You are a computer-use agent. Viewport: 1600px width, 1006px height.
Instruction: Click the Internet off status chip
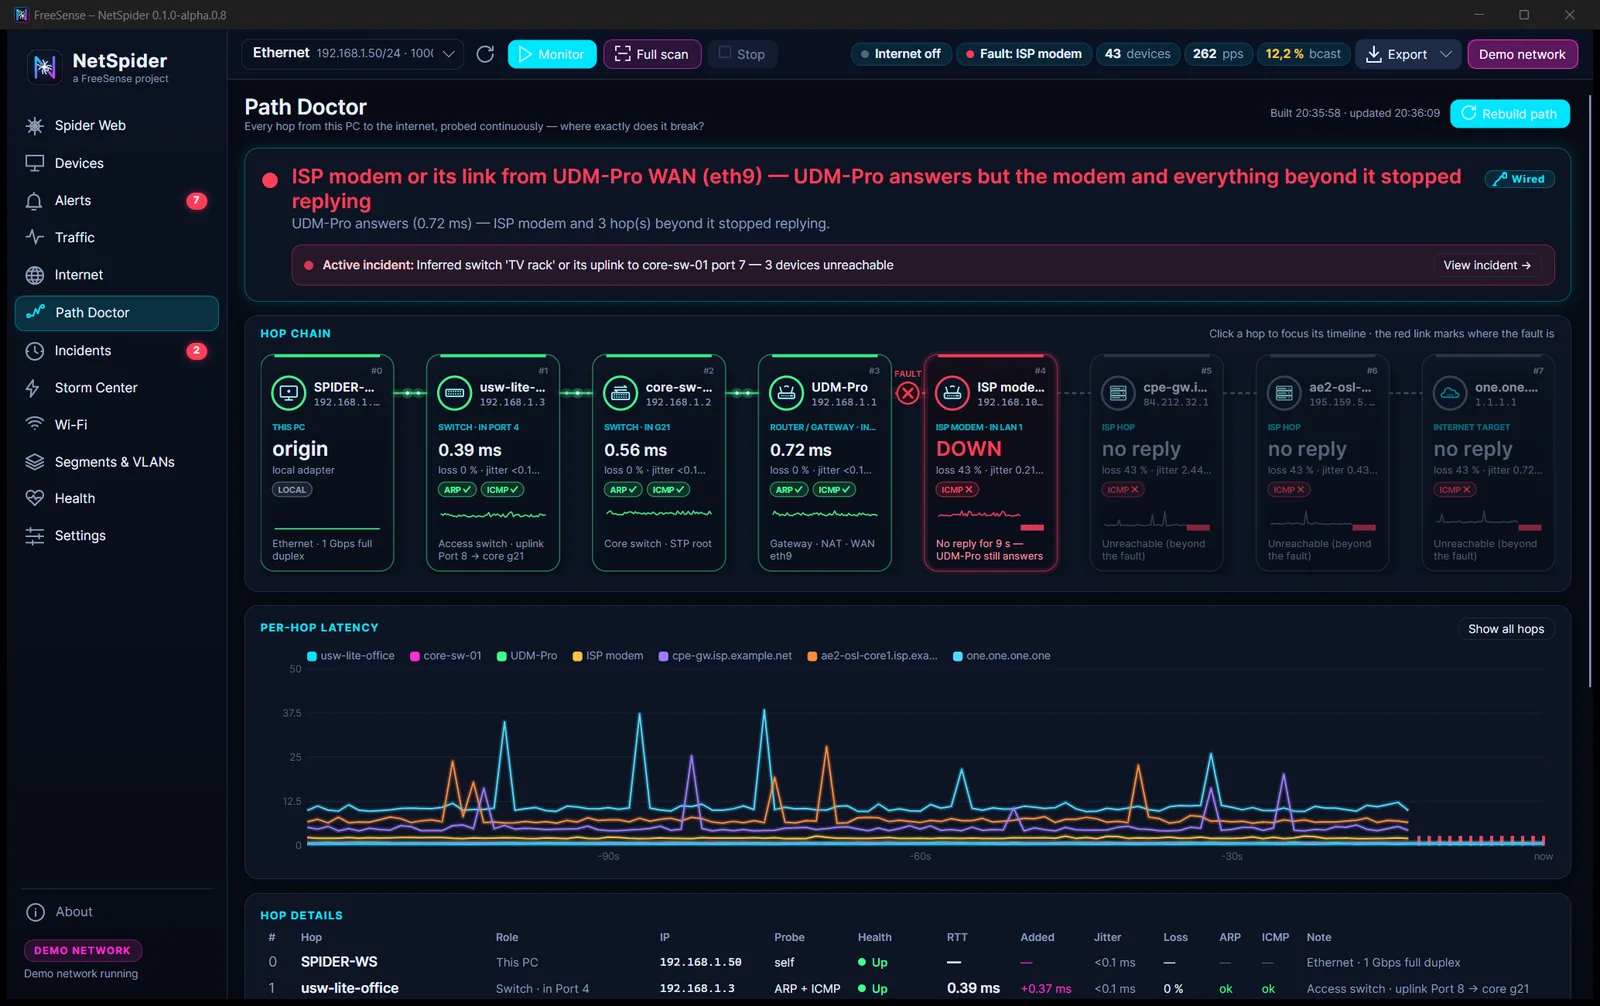click(900, 54)
